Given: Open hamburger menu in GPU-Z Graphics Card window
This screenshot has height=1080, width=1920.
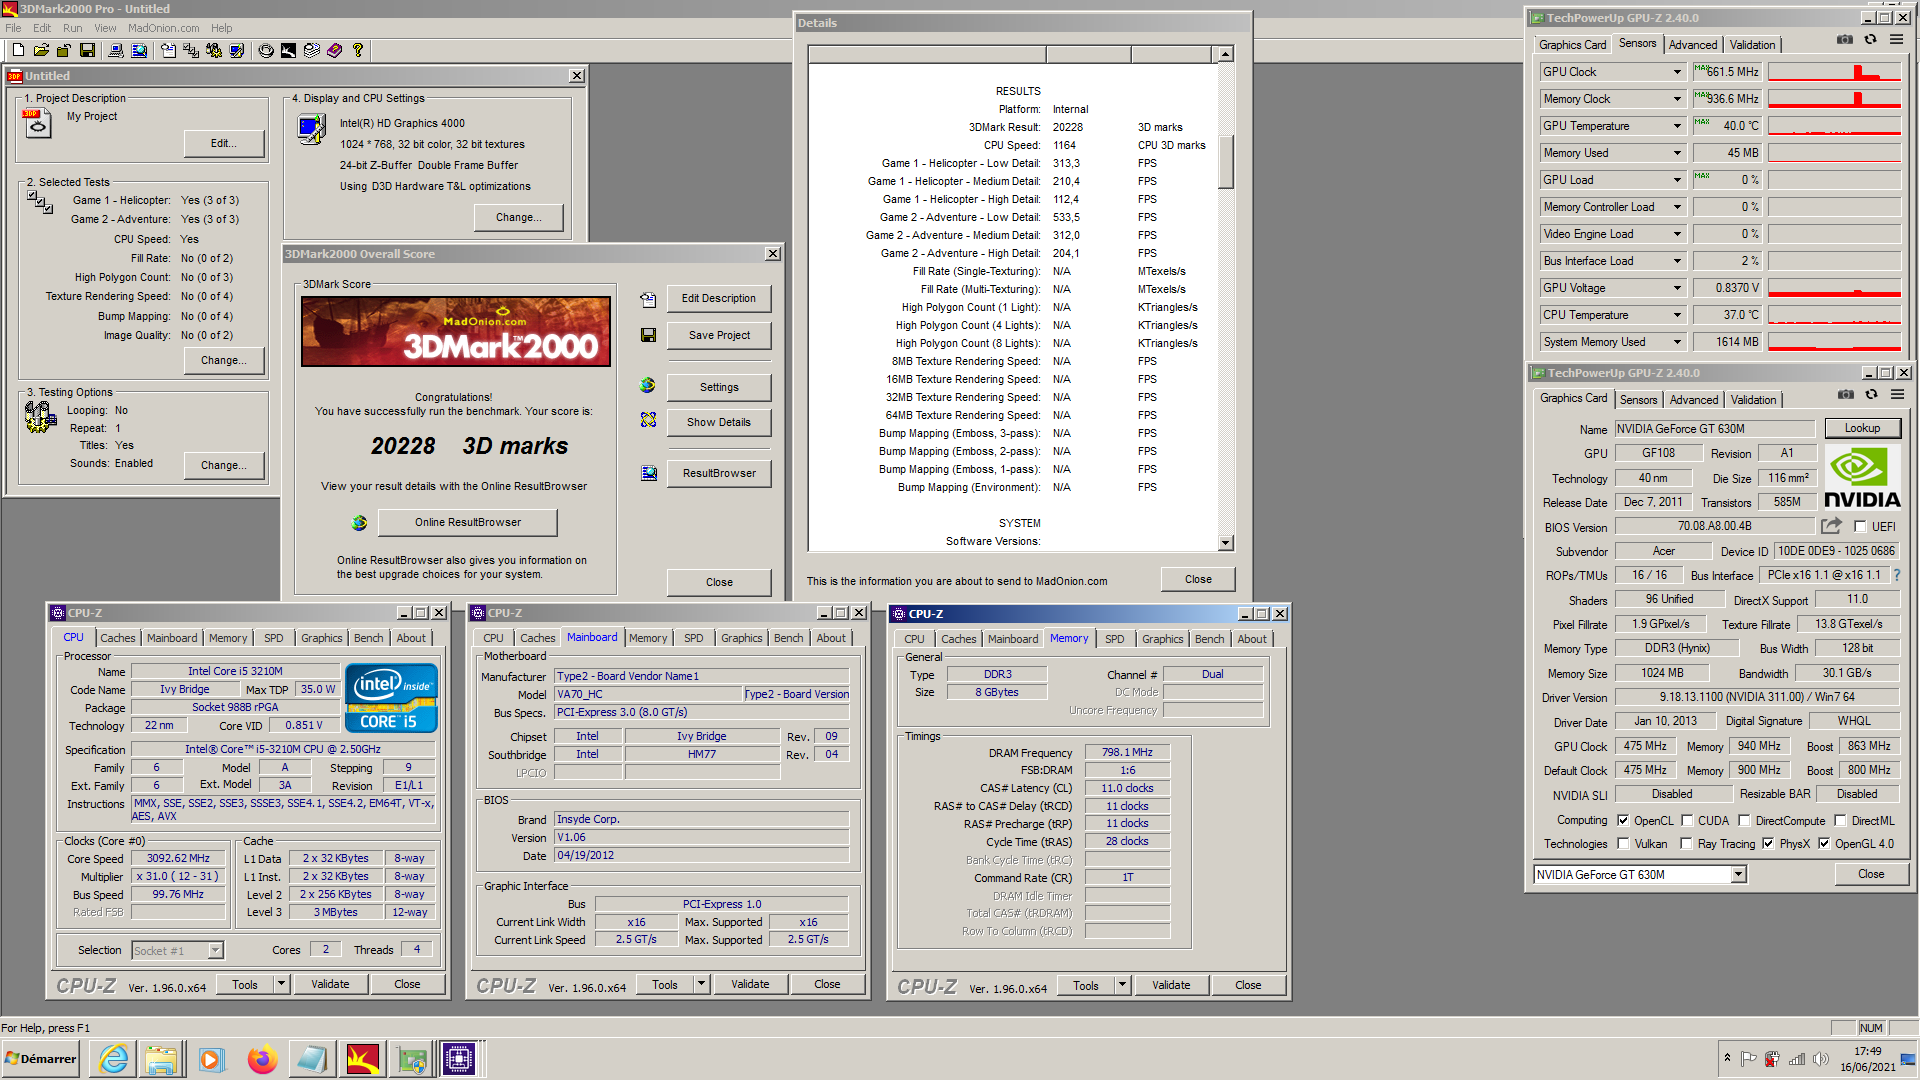Looking at the screenshot, I should coord(1897,395).
